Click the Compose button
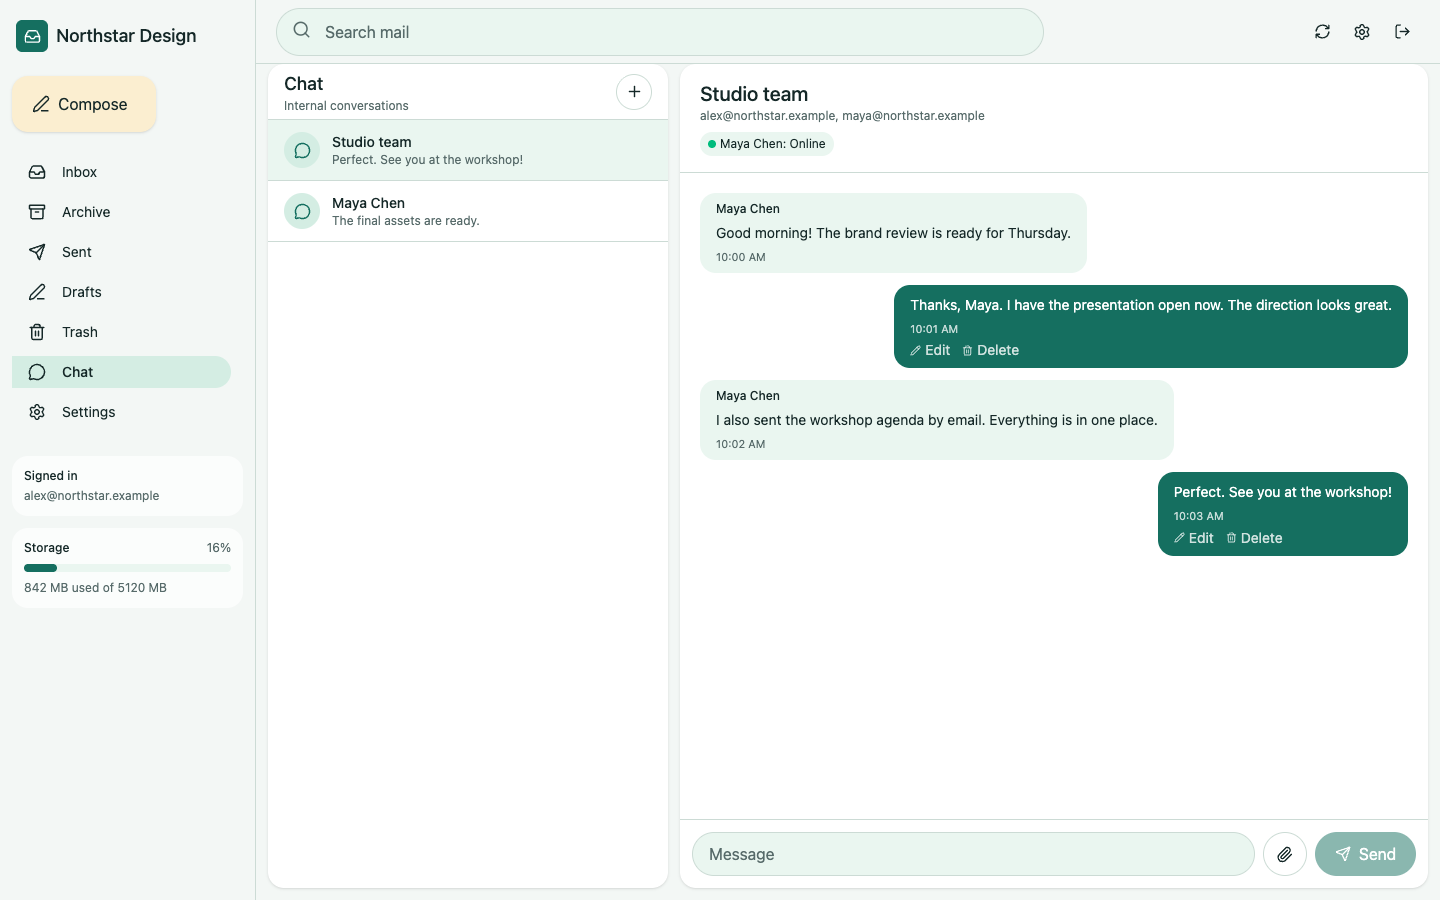Viewport: 1440px width, 900px height. (x=84, y=104)
